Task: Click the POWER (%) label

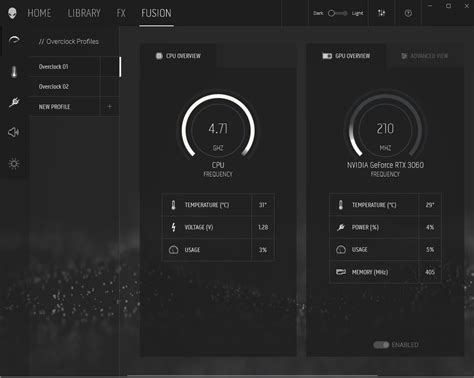Action: pyautogui.click(x=365, y=227)
